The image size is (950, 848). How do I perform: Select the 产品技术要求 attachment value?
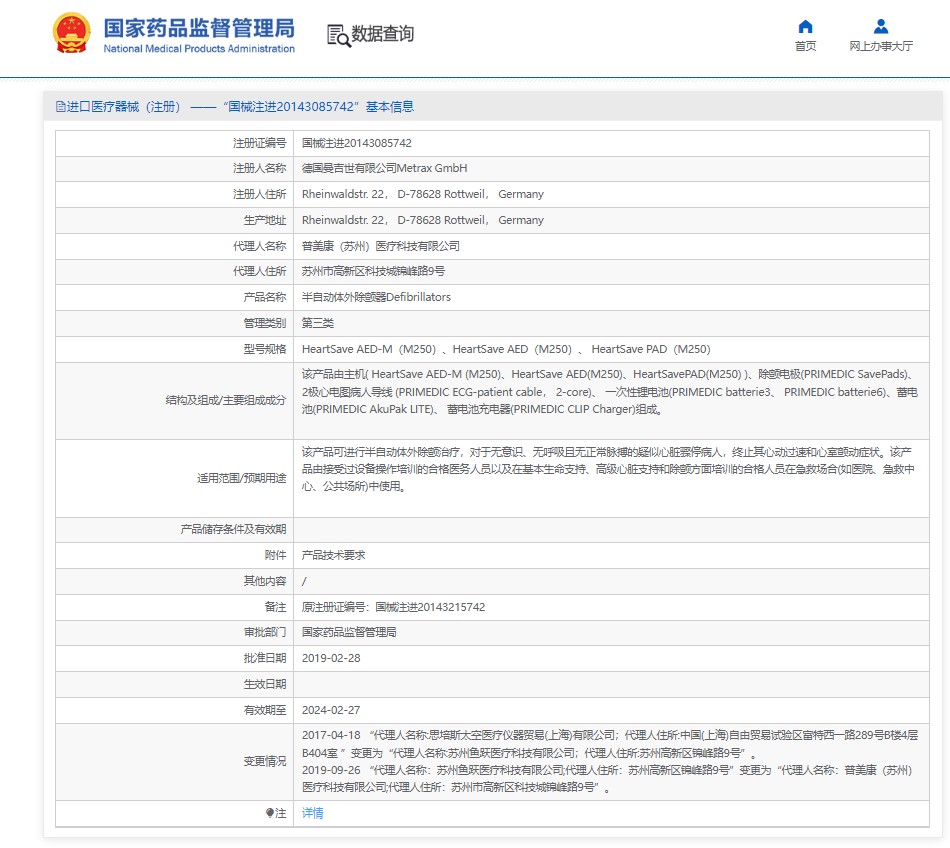coord(334,555)
